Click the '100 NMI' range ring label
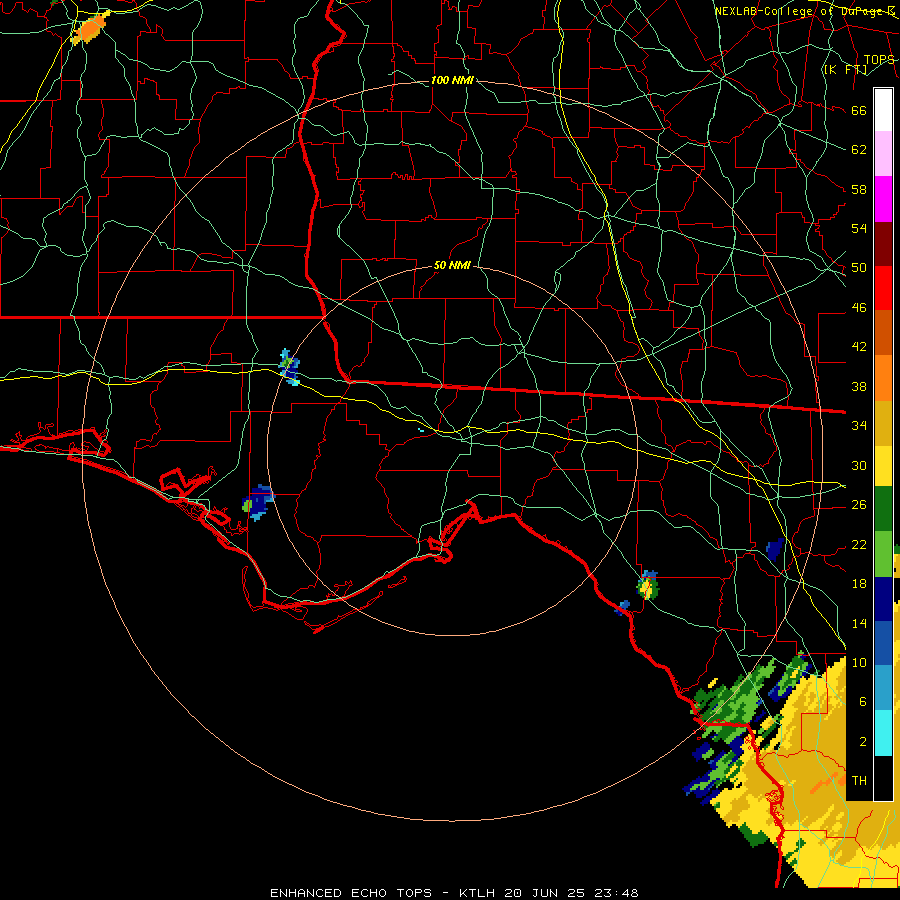900x900 pixels. tap(452, 80)
